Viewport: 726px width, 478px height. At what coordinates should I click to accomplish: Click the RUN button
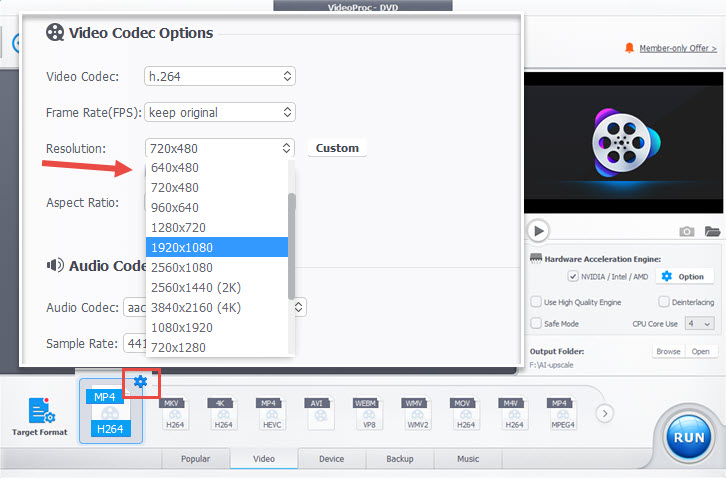[688, 437]
